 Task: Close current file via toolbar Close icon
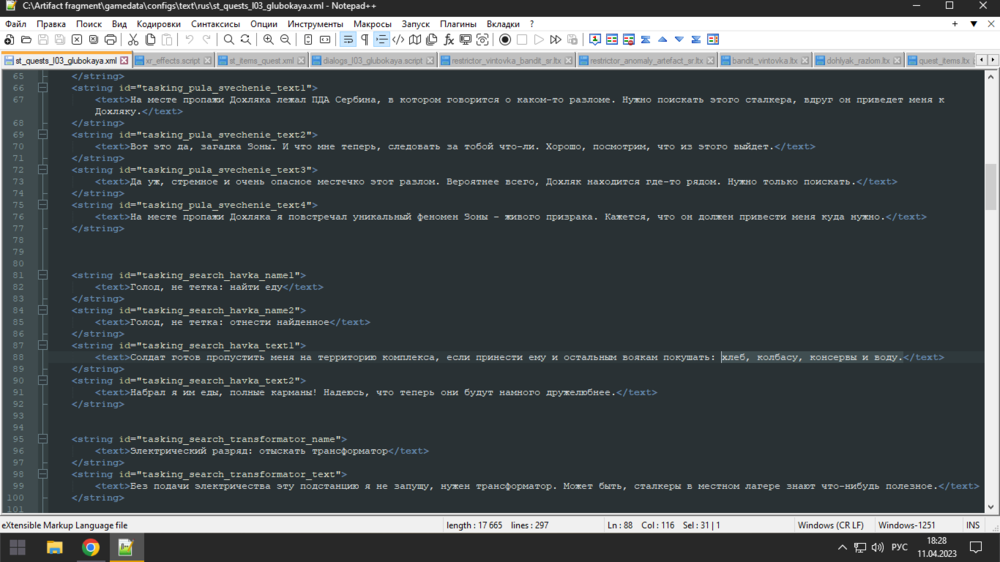click(77, 40)
